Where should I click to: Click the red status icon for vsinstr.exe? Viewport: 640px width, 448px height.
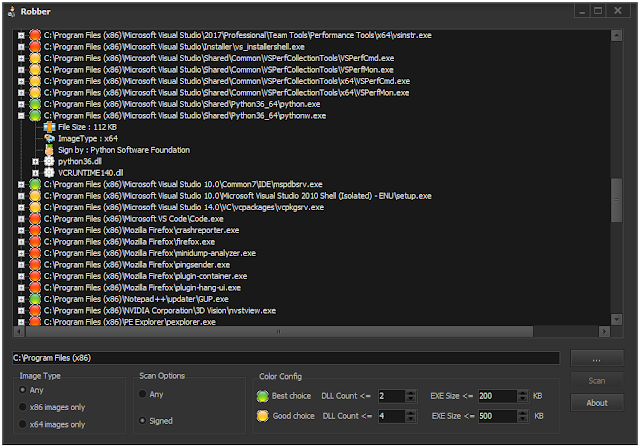[35, 35]
